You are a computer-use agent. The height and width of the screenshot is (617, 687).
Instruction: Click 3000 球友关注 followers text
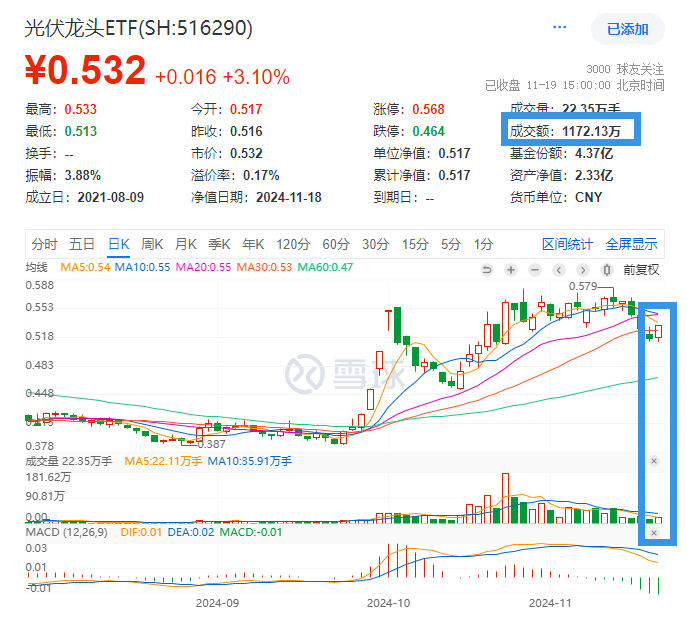625,69
